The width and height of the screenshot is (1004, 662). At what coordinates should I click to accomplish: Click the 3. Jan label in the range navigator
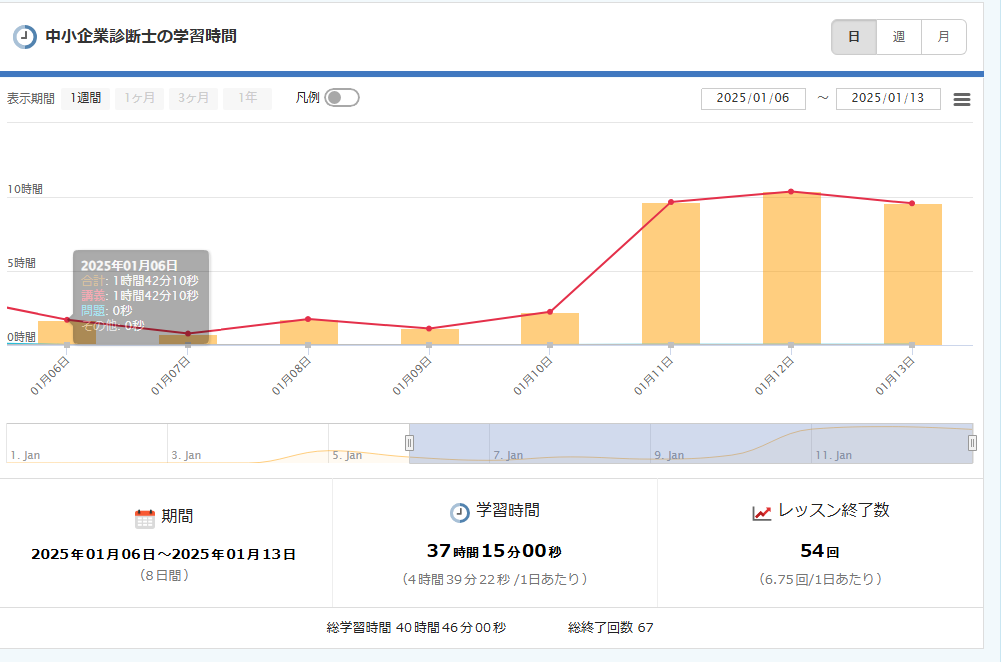(186, 455)
